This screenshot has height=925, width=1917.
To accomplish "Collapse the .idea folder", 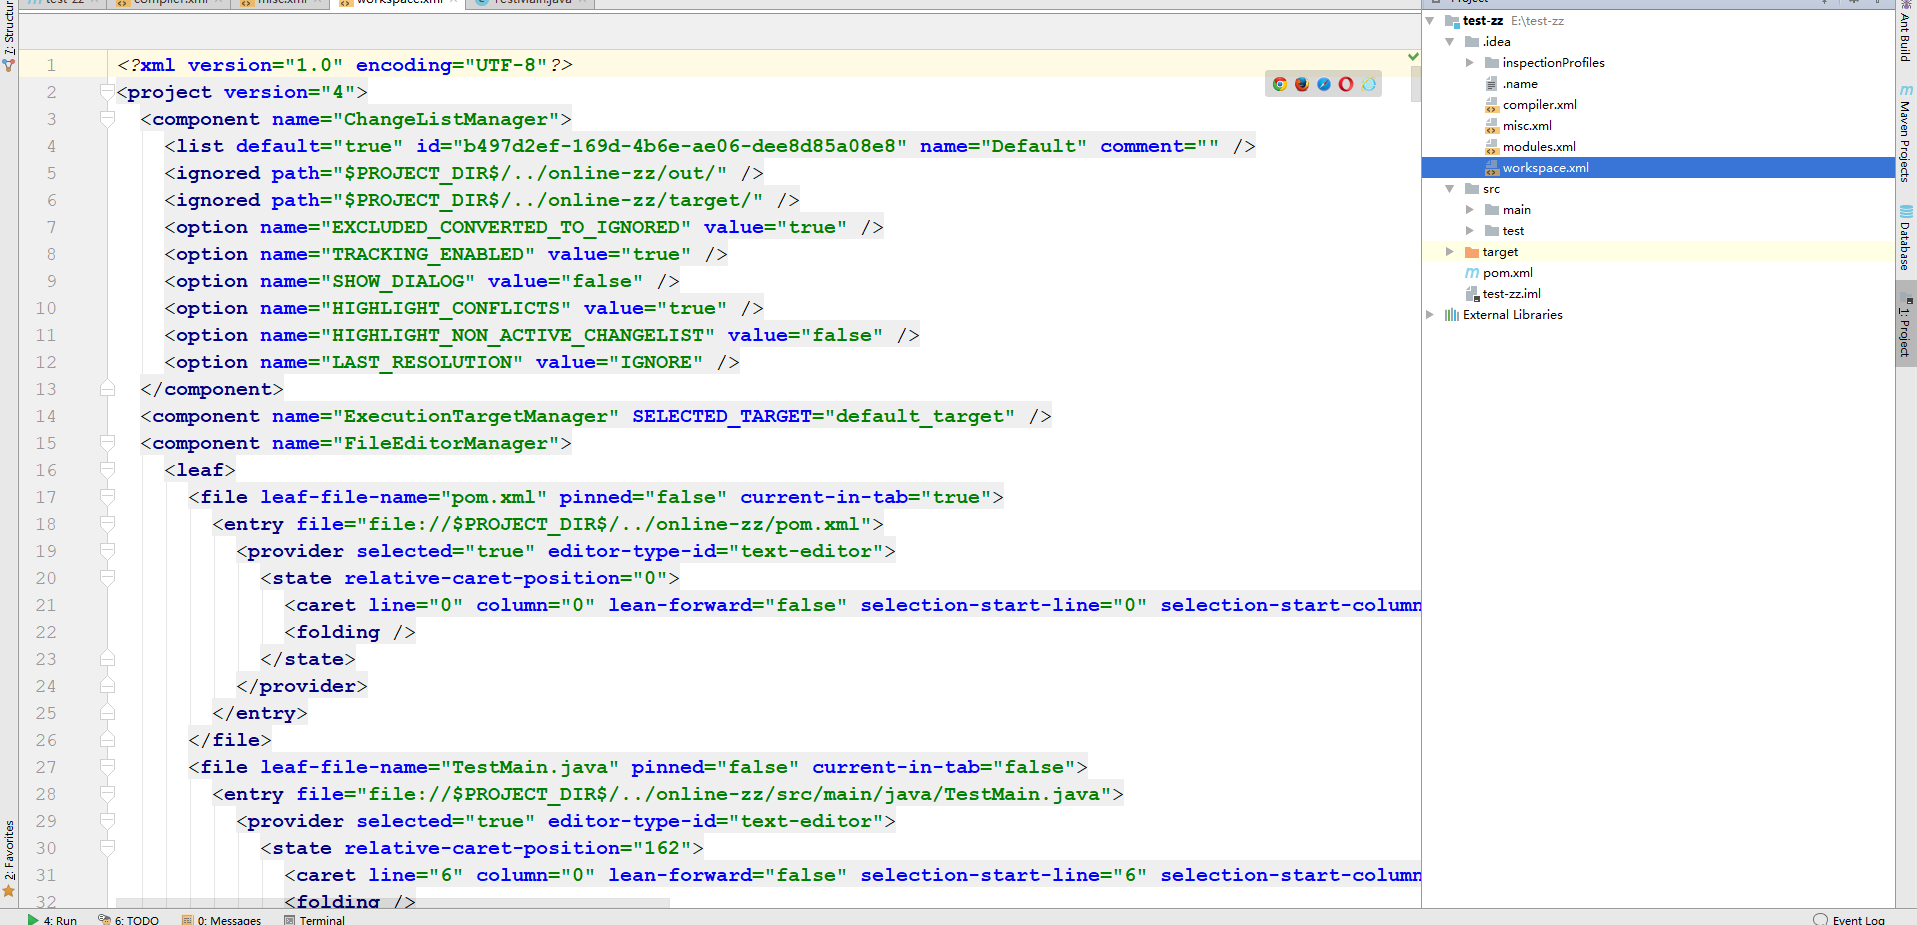I will [x=1450, y=42].
